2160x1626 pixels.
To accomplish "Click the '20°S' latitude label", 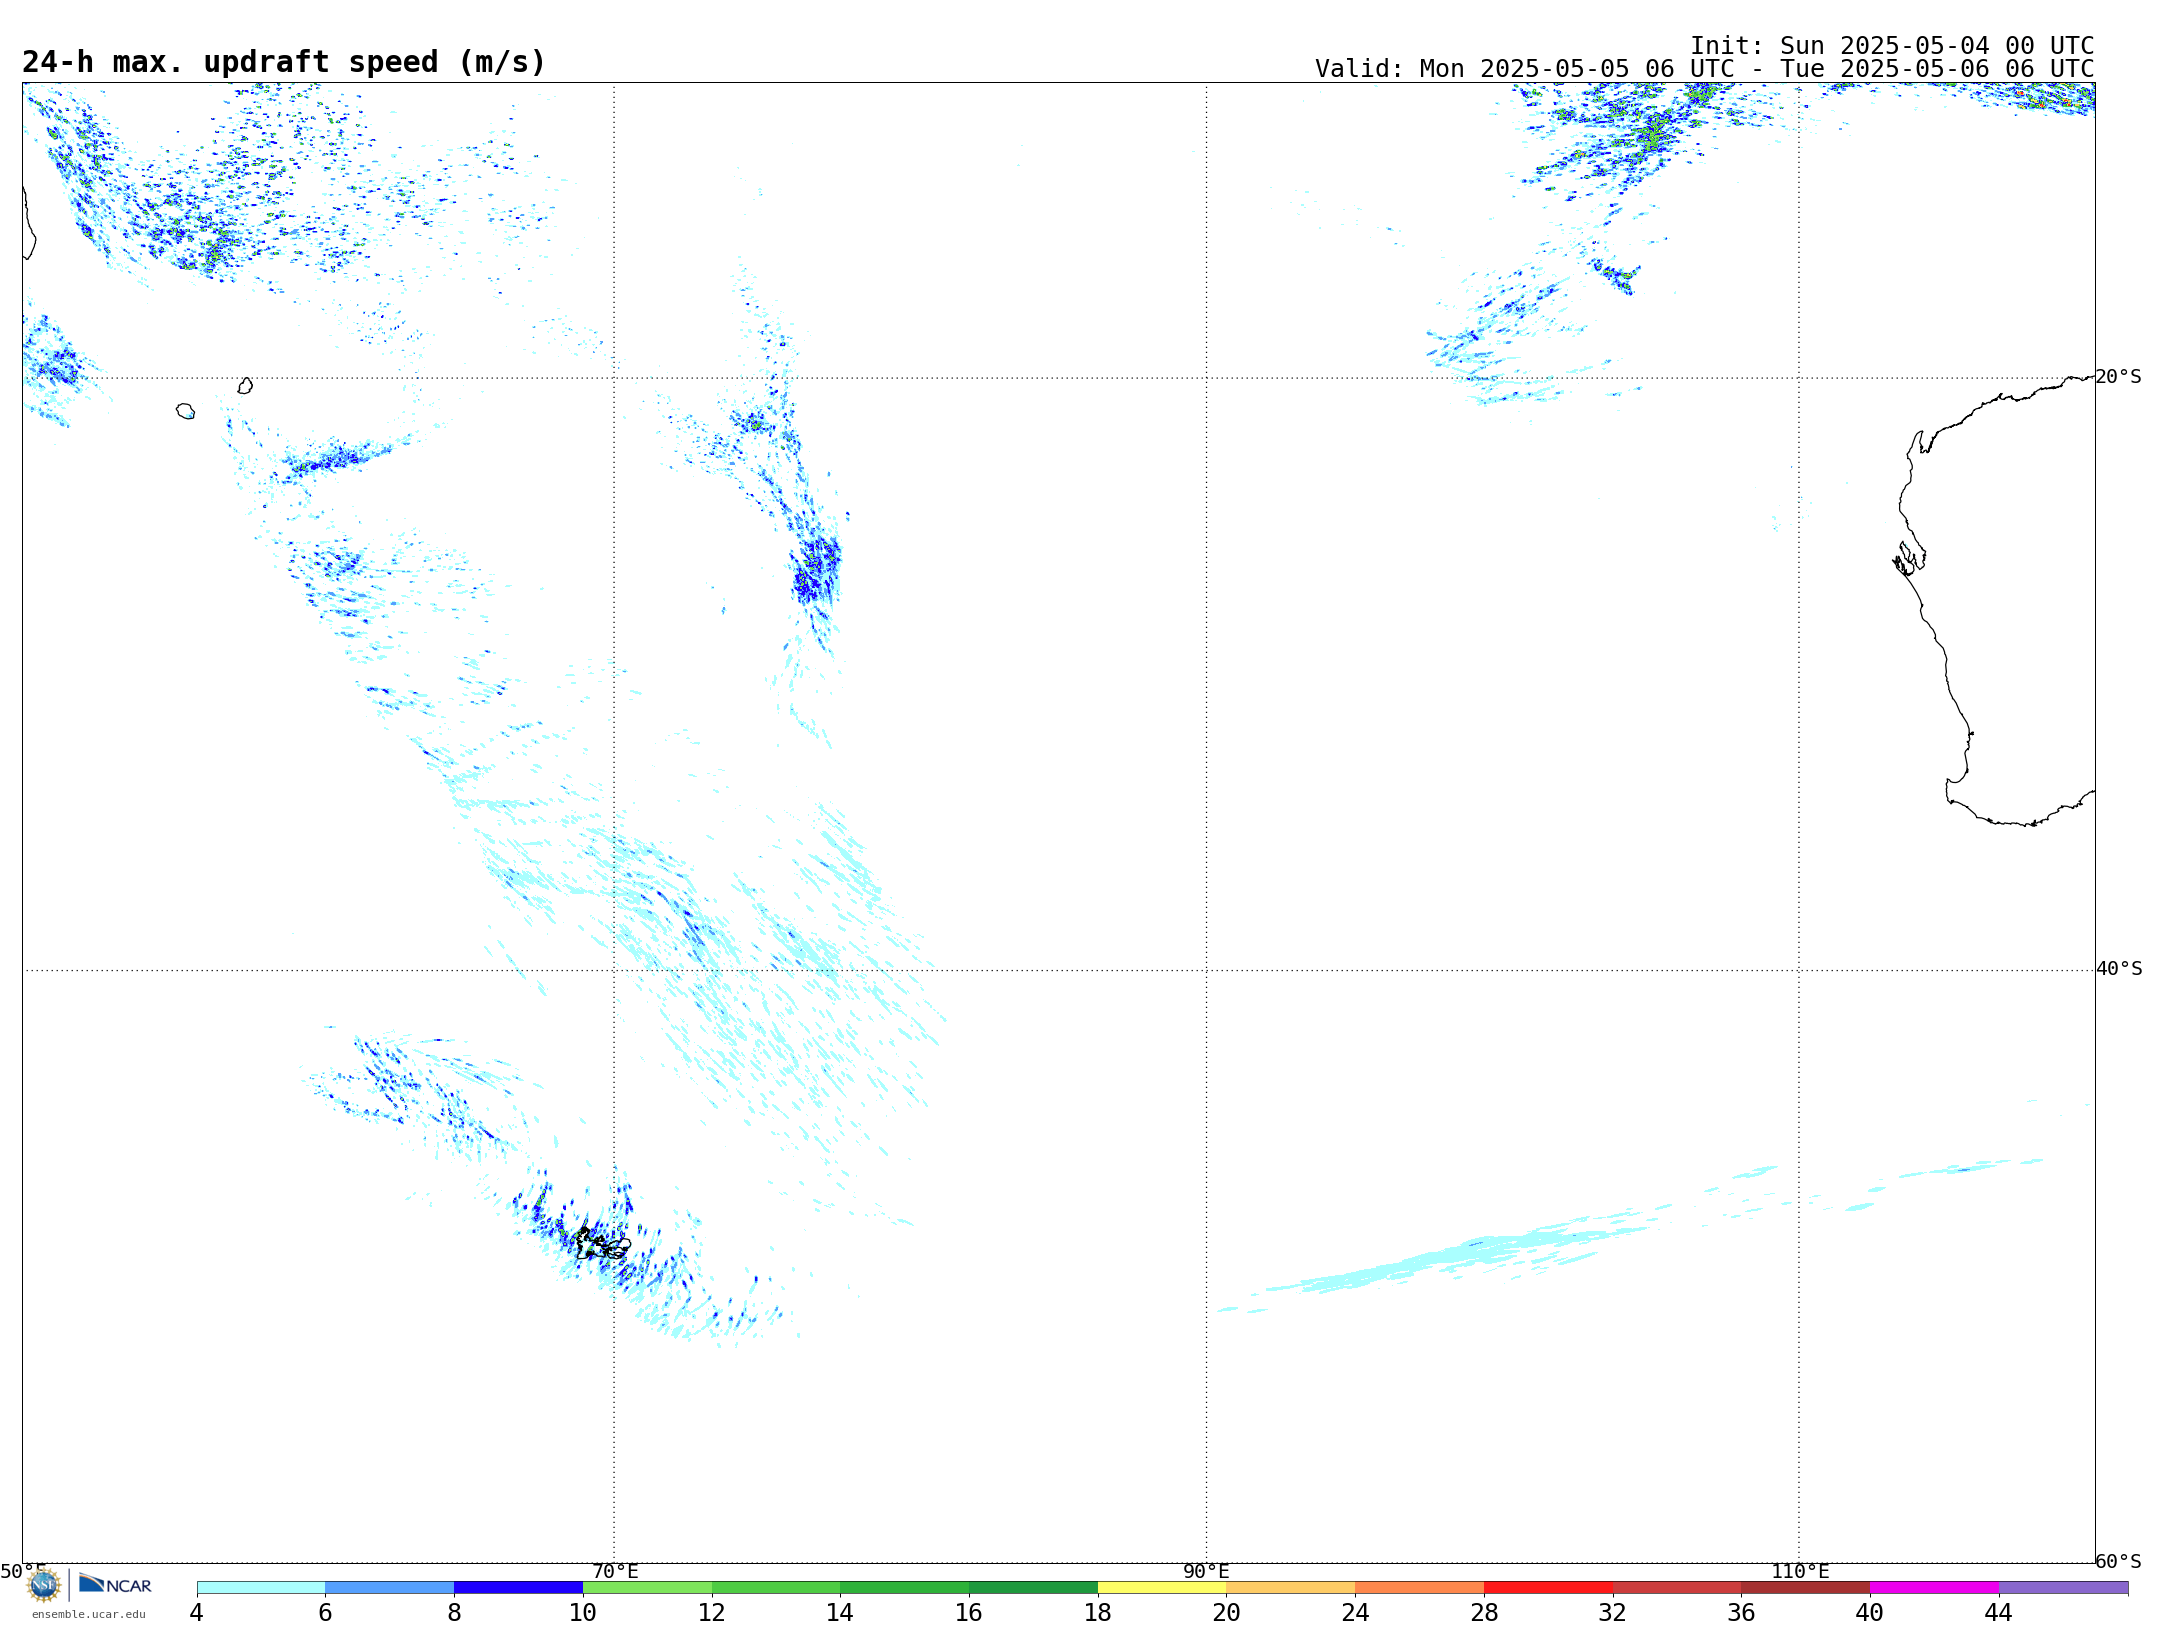I will [x=2119, y=377].
